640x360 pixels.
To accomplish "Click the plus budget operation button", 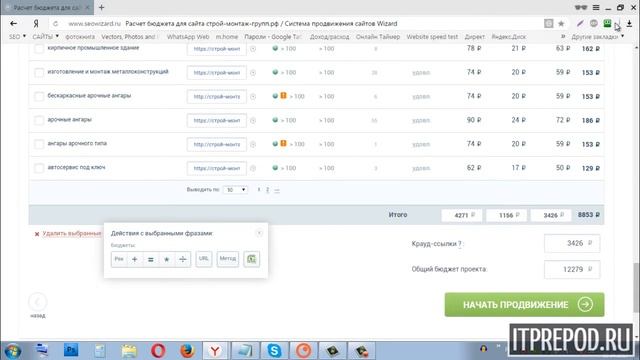I will (135, 259).
